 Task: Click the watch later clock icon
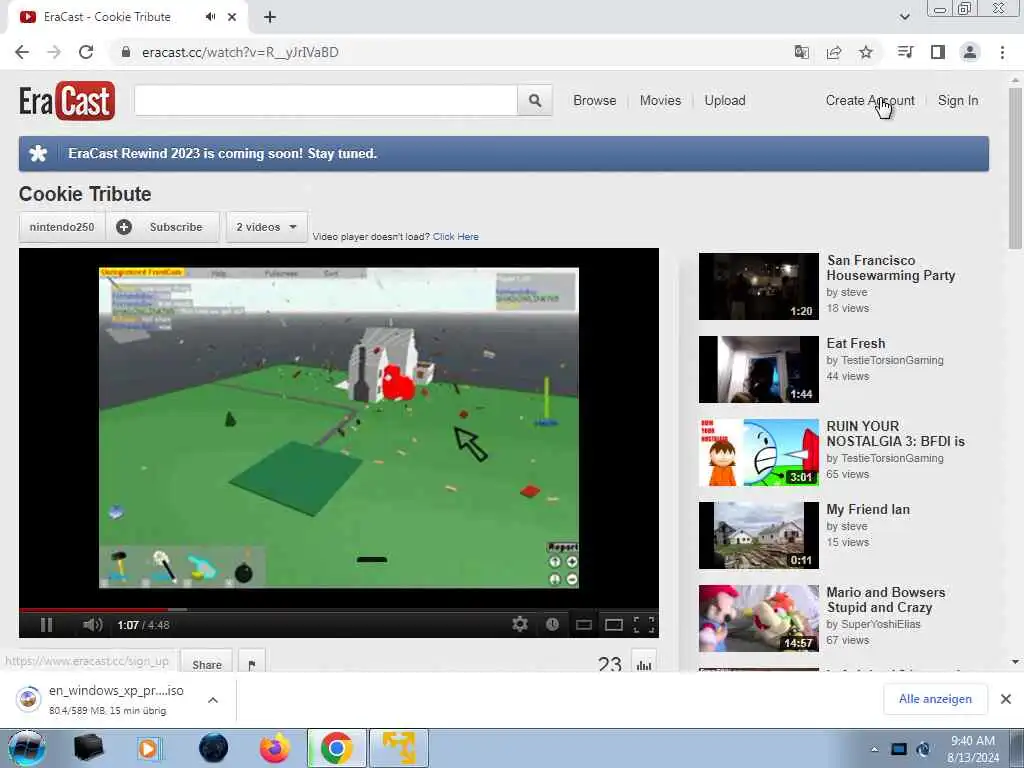tap(552, 624)
